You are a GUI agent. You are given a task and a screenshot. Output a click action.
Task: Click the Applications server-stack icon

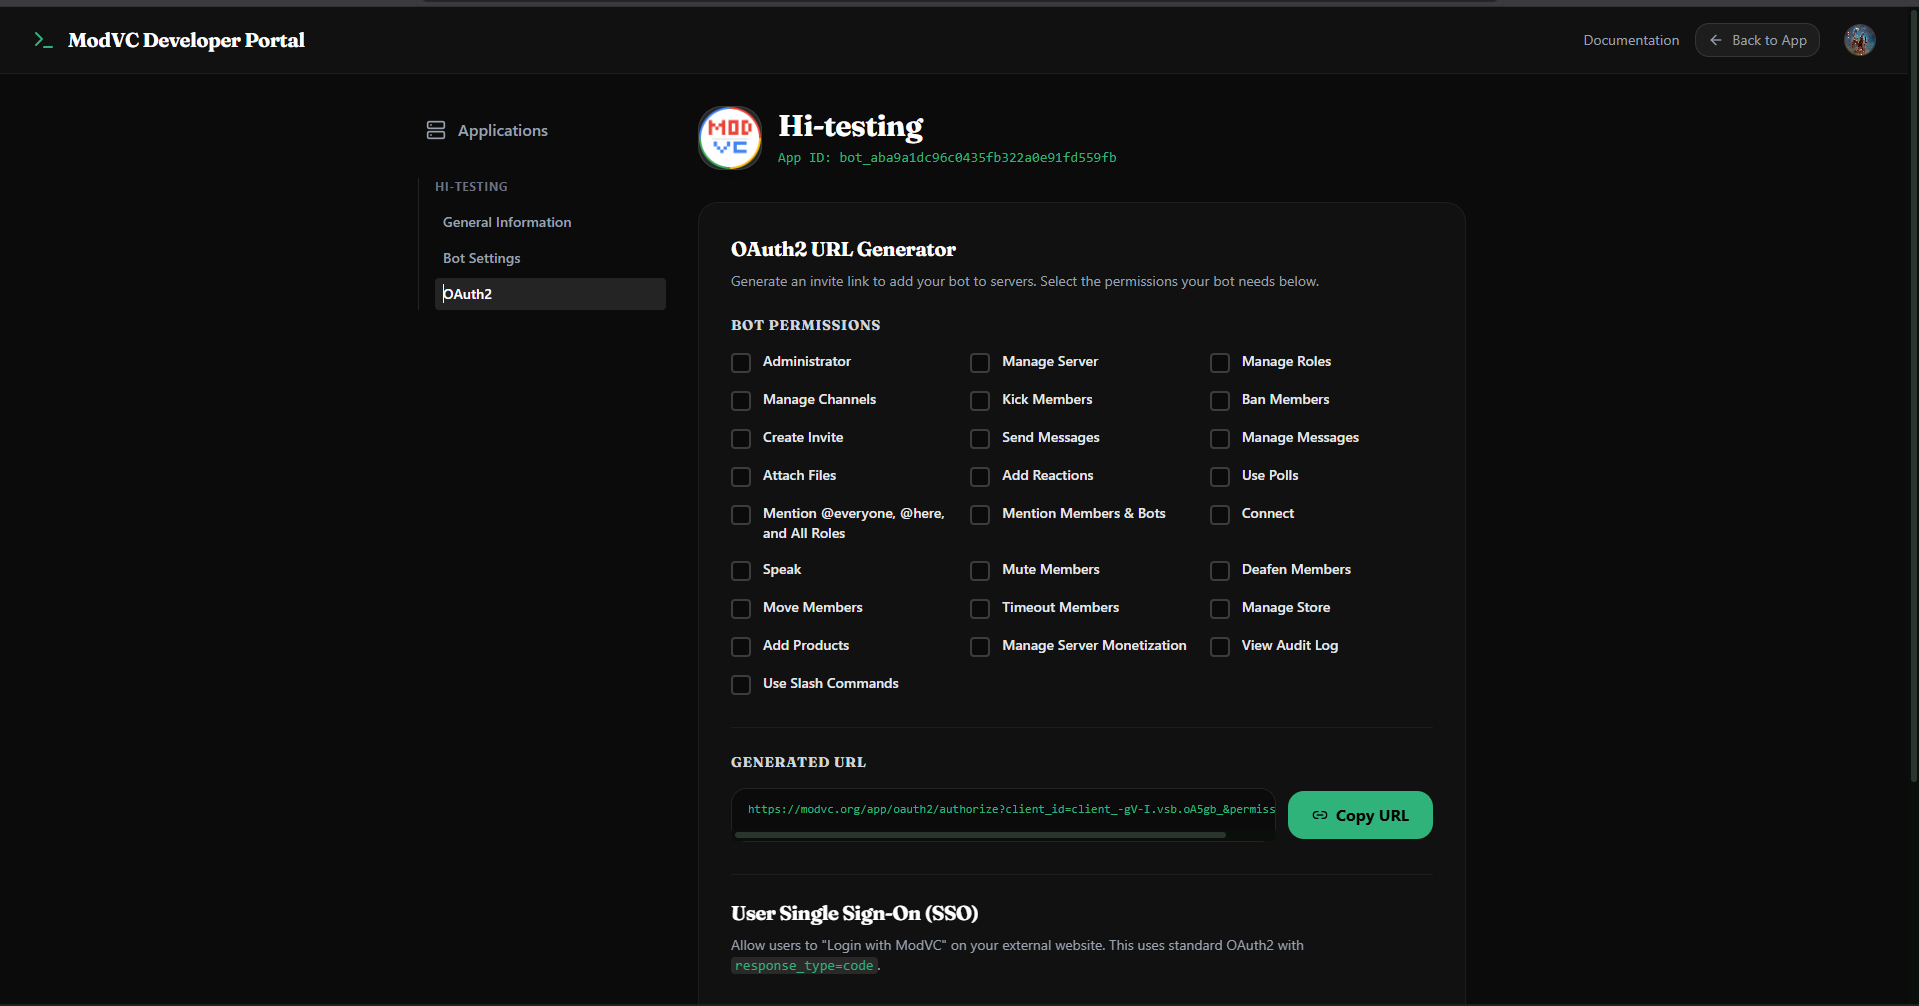coord(436,130)
